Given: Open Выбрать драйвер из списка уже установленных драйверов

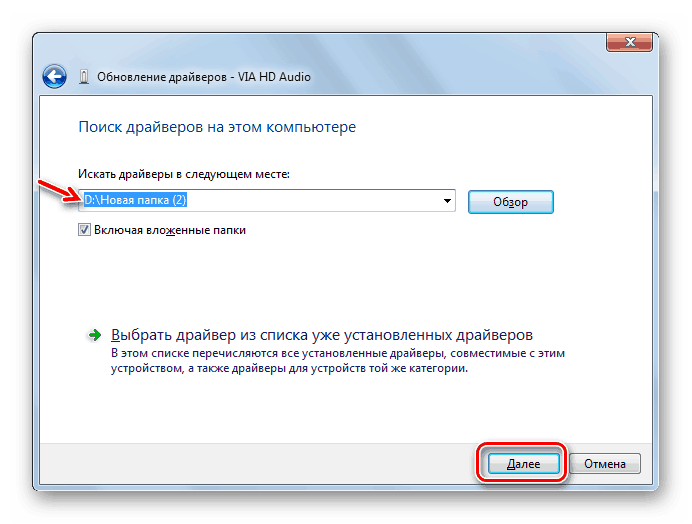Looking at the screenshot, I should [322, 335].
